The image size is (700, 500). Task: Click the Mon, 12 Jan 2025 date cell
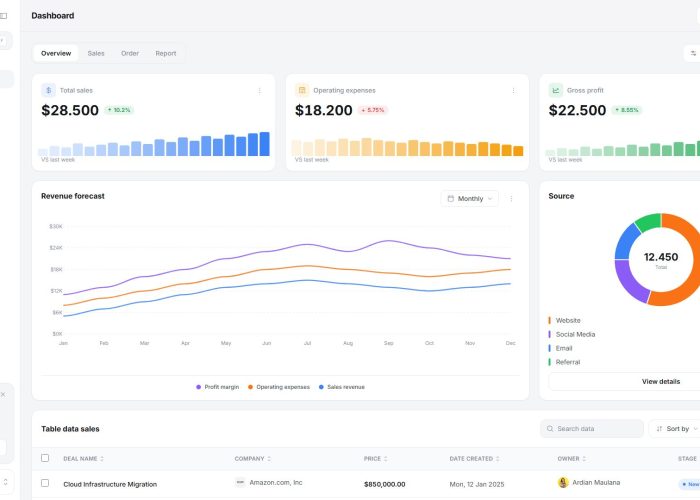click(x=477, y=484)
